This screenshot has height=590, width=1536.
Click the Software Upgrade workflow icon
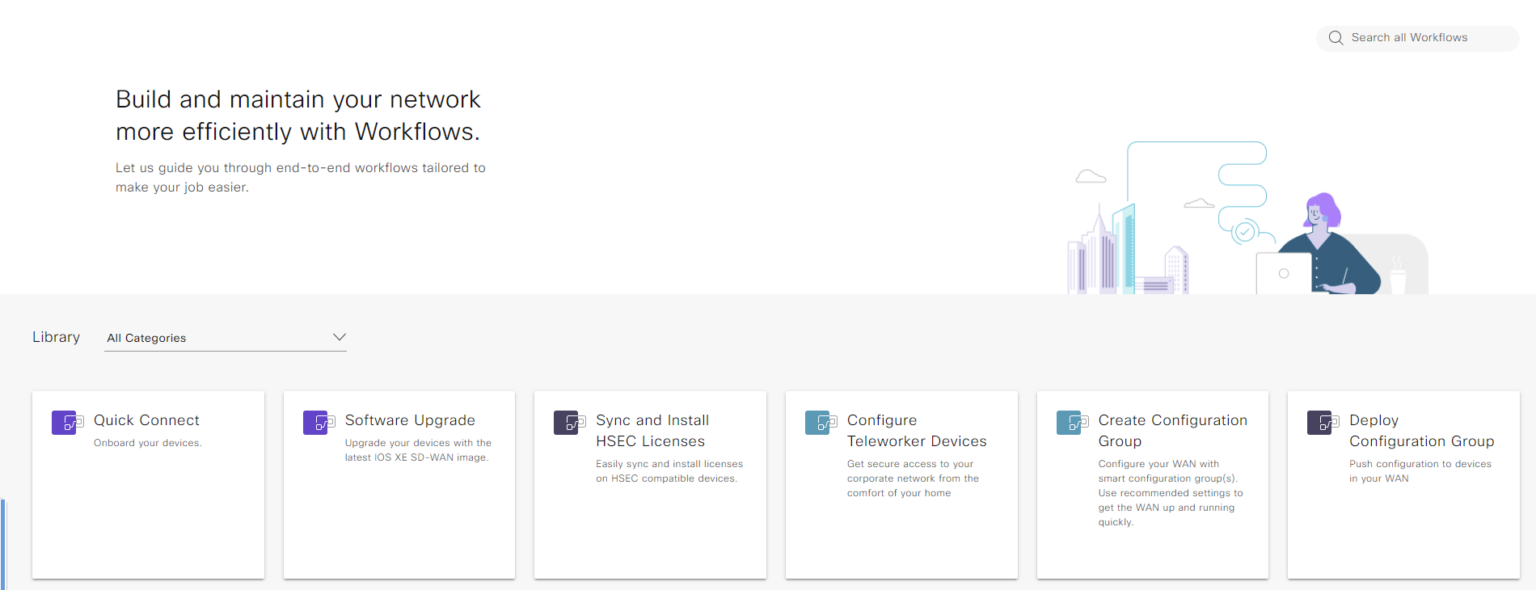tap(317, 422)
